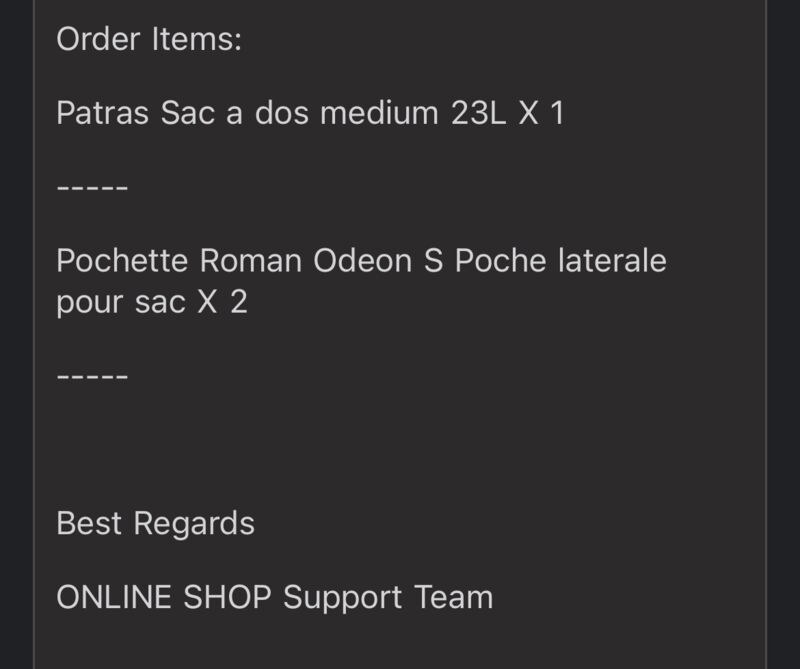The width and height of the screenshot is (800, 669).
Task: Click "pour sac" on the wrapped line
Action: click(120, 302)
